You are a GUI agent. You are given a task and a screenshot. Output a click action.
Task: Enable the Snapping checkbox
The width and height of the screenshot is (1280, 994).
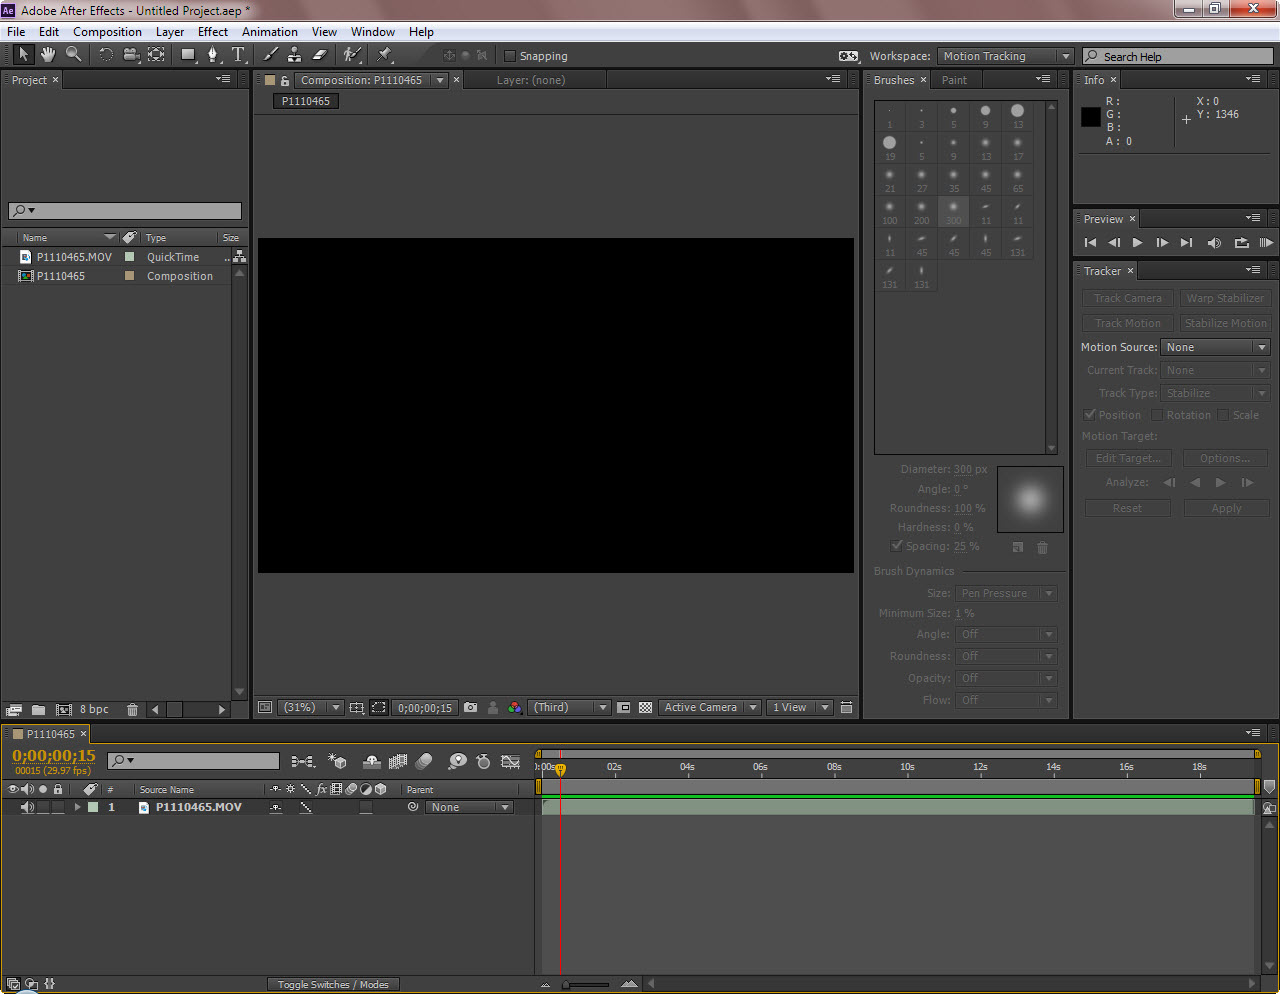pyautogui.click(x=510, y=56)
